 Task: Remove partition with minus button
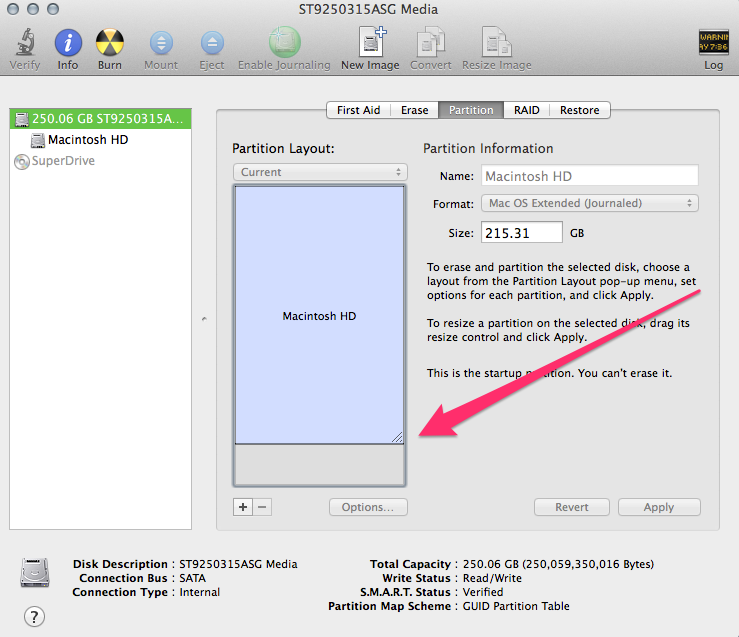(x=262, y=507)
